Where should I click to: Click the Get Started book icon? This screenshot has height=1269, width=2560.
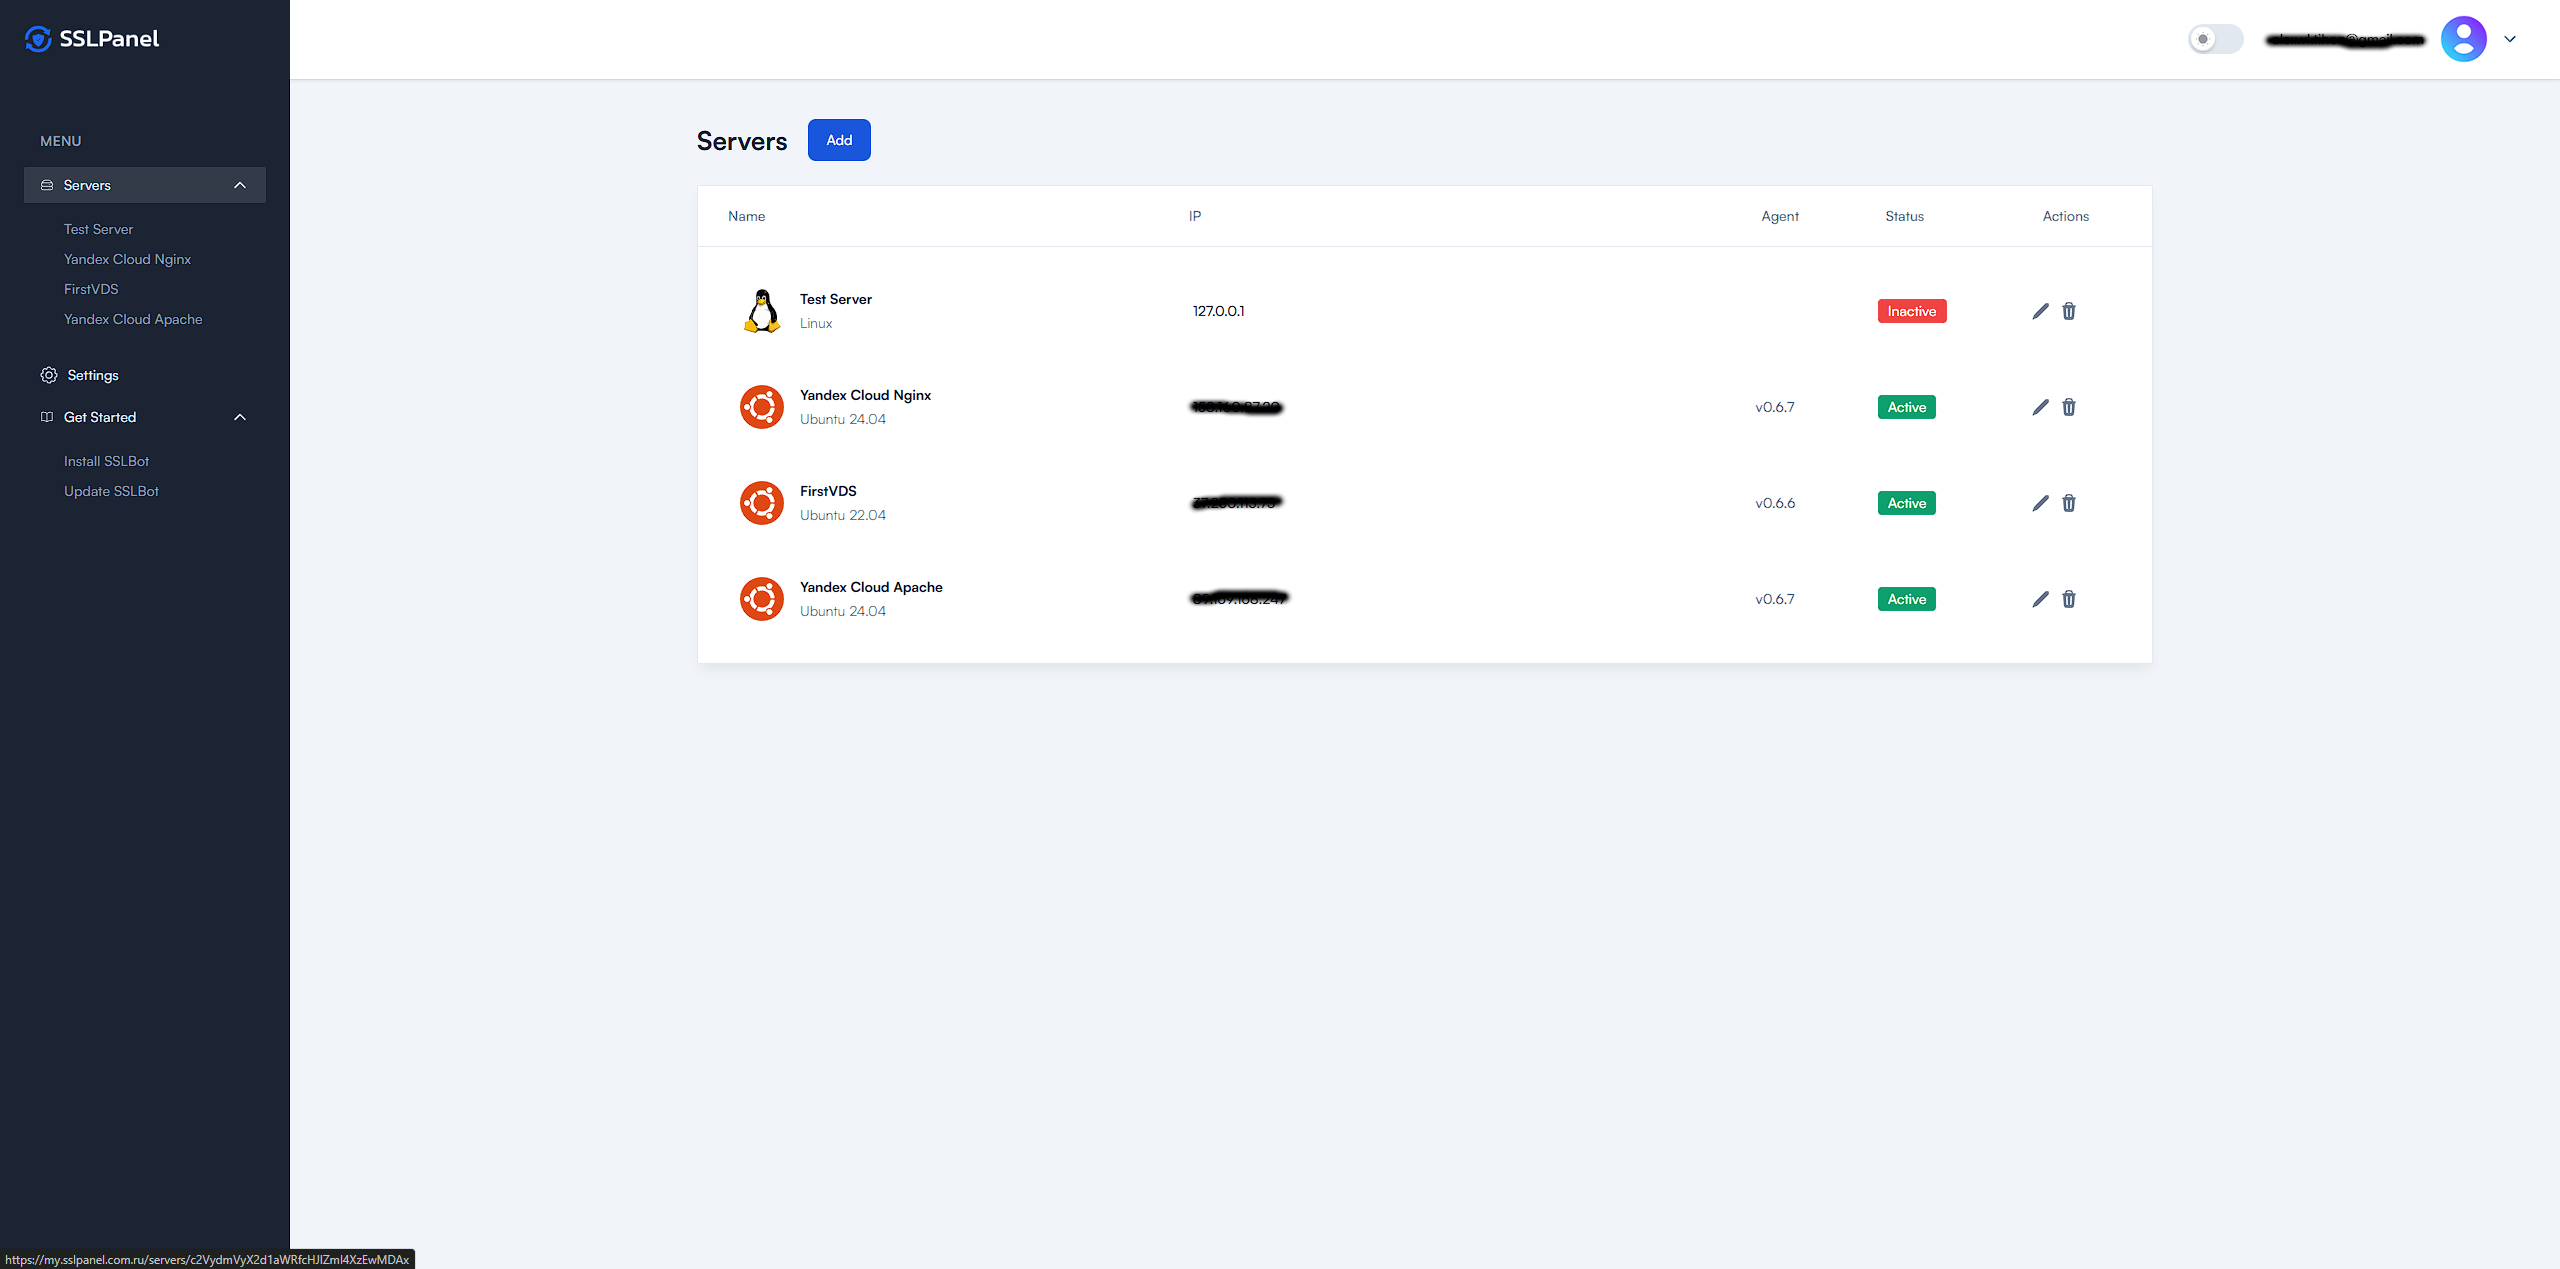46,417
